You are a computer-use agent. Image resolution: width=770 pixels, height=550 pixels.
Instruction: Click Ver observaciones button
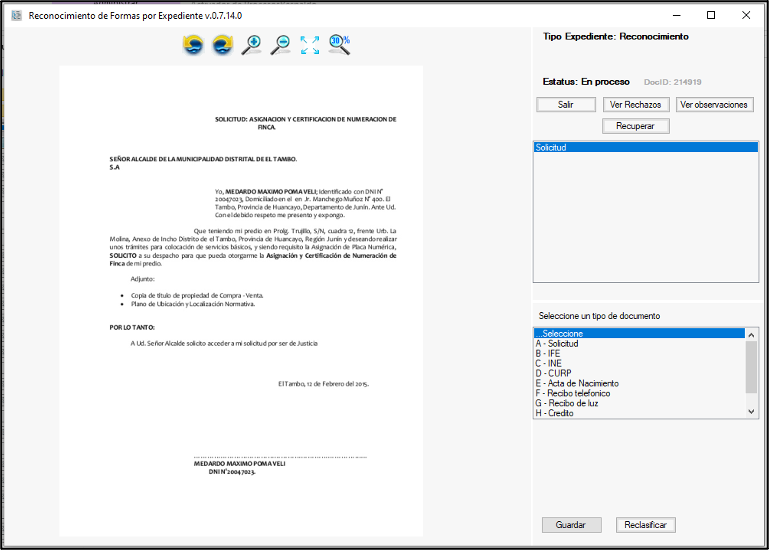[x=714, y=104]
